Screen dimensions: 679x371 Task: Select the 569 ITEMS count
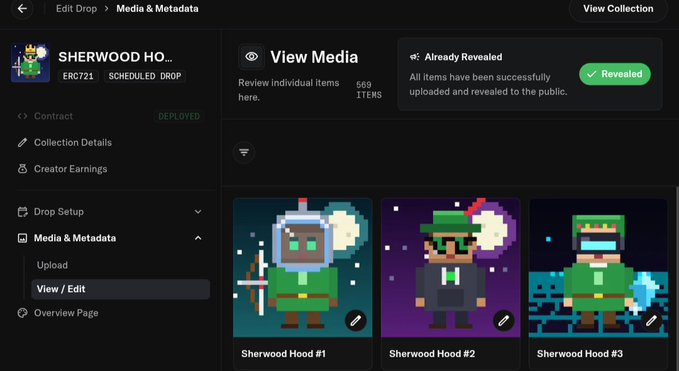click(369, 90)
